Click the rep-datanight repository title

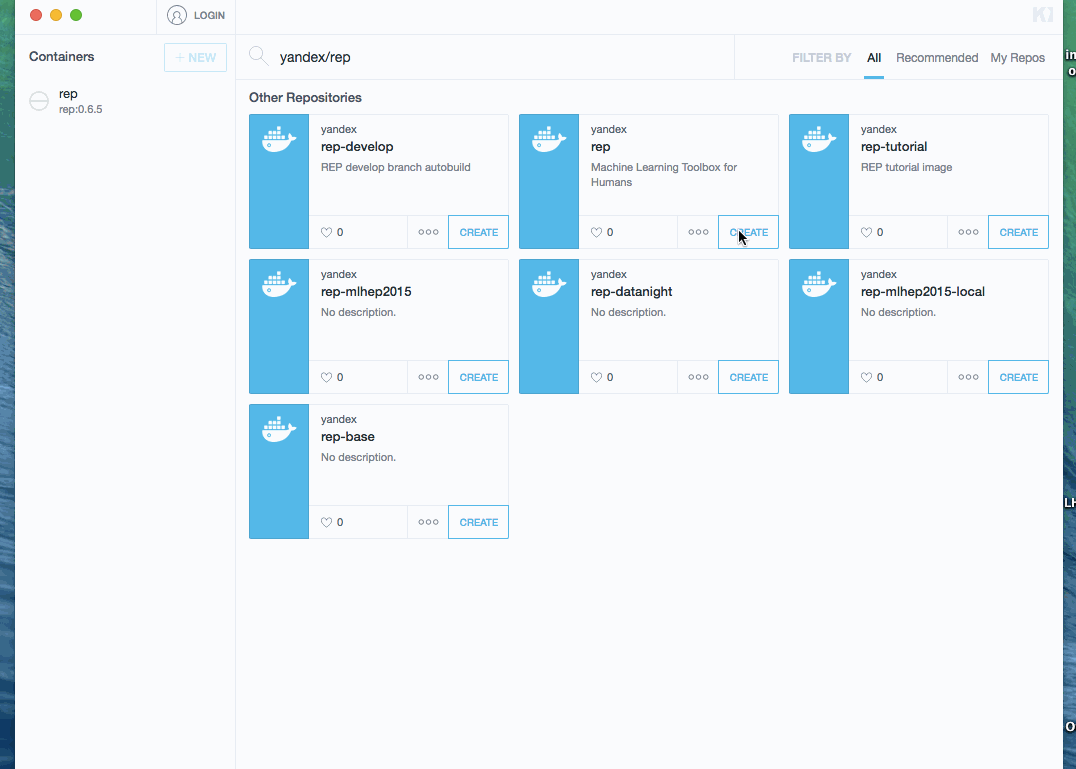(631, 292)
